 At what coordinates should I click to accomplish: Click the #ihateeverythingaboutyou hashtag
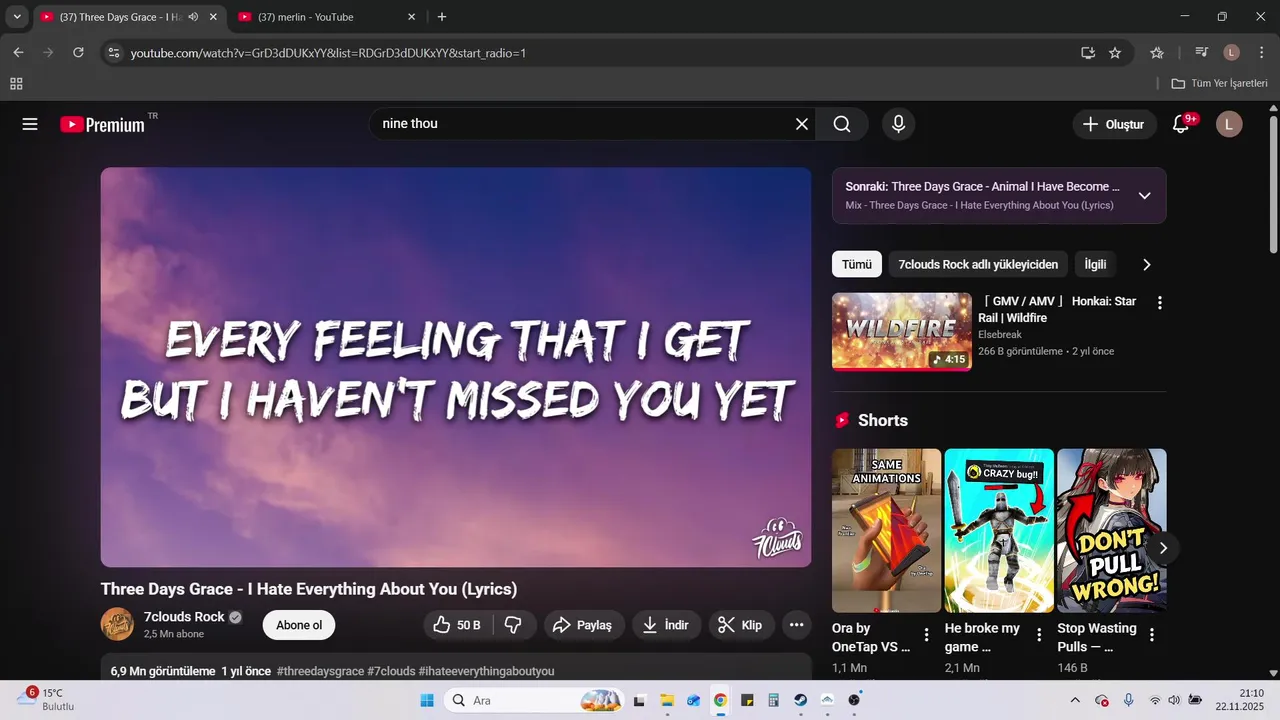(x=486, y=671)
